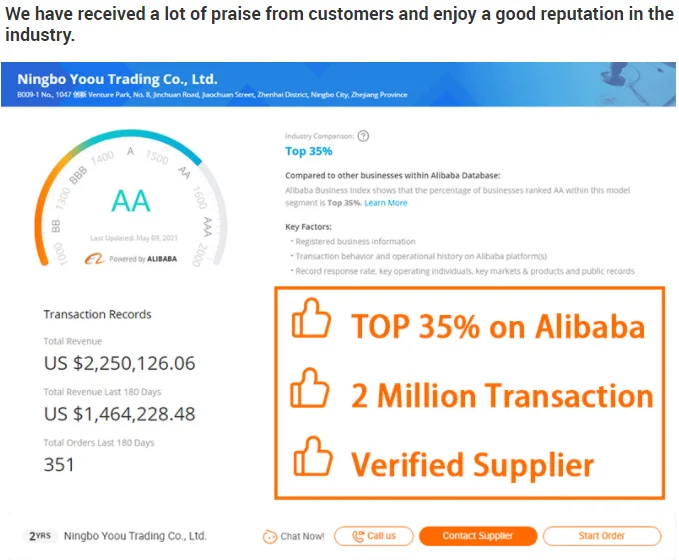
Task: Click the phone icon in Call us
Action: tap(358, 536)
